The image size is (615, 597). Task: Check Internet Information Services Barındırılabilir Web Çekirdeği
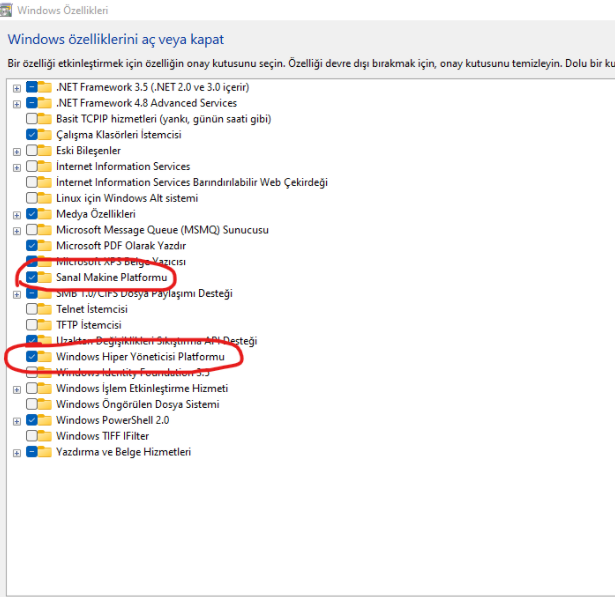[x=32, y=182]
